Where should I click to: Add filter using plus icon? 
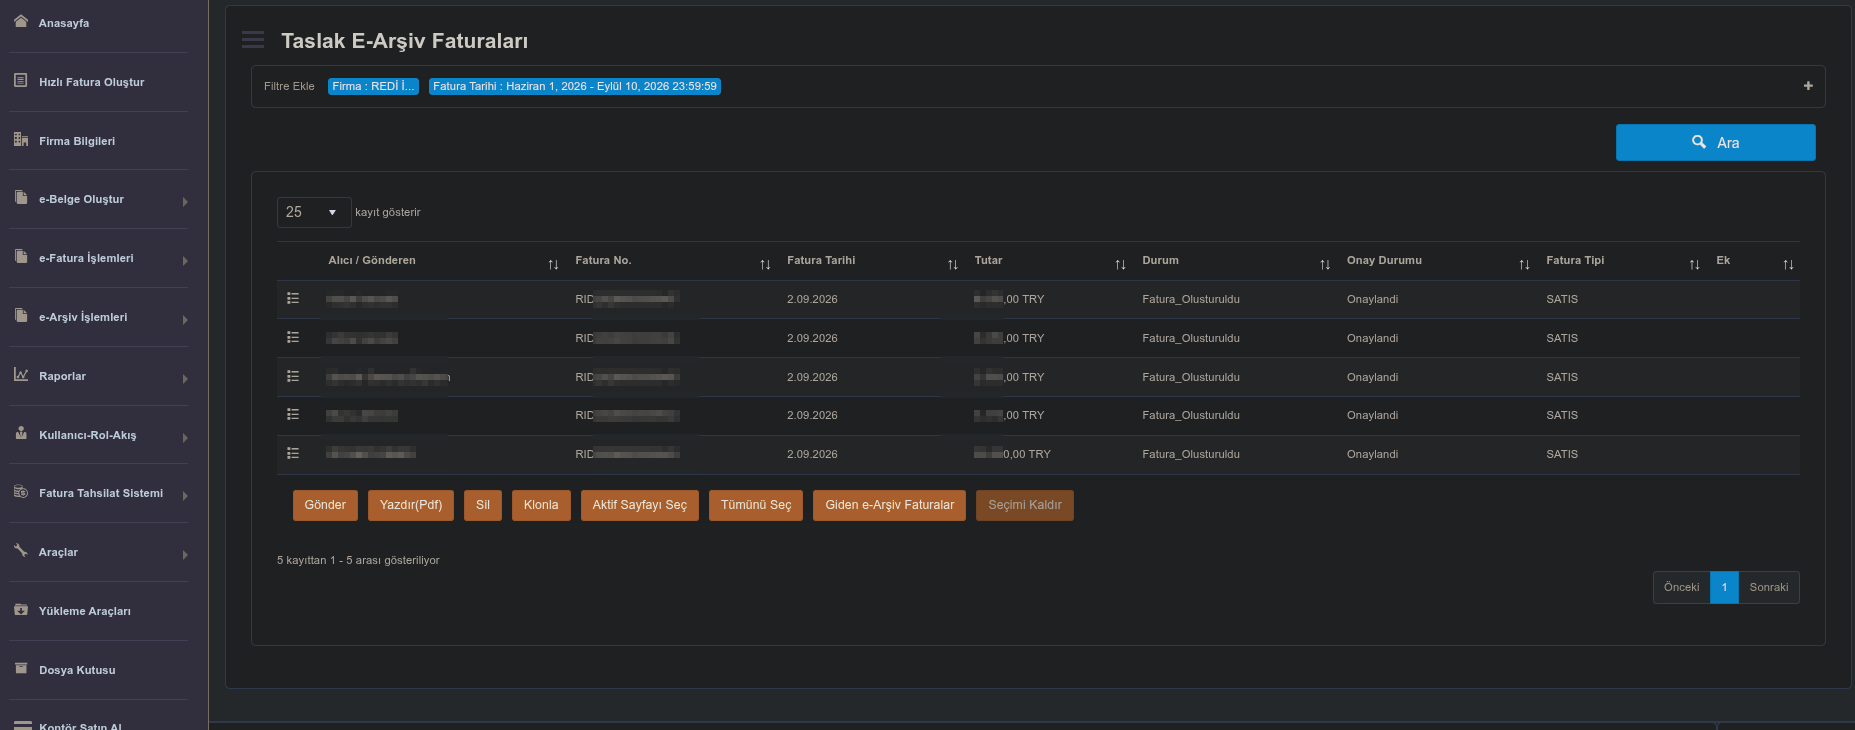pyautogui.click(x=1808, y=86)
